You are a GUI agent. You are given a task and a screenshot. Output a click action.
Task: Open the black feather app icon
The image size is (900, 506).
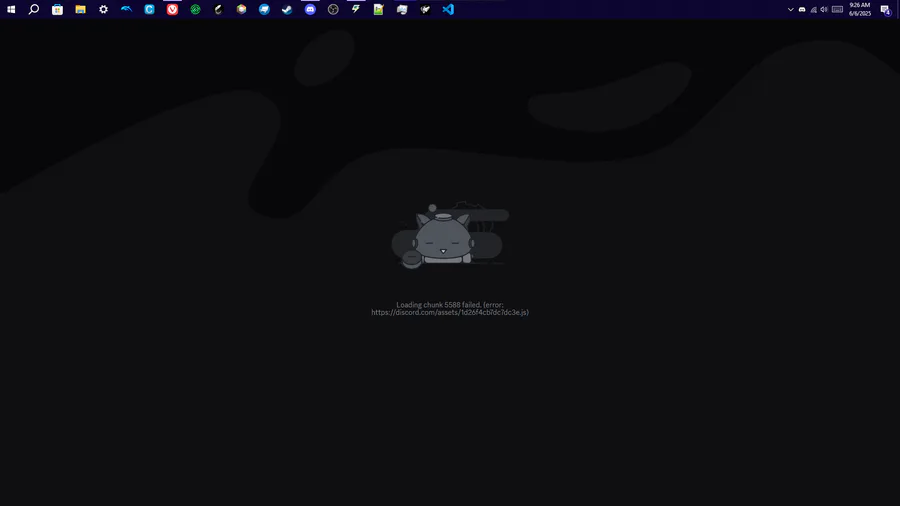[218, 9]
